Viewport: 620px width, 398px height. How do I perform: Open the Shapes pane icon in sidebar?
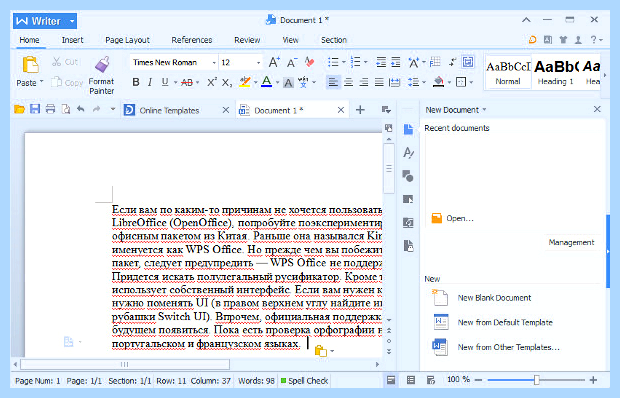(408, 176)
